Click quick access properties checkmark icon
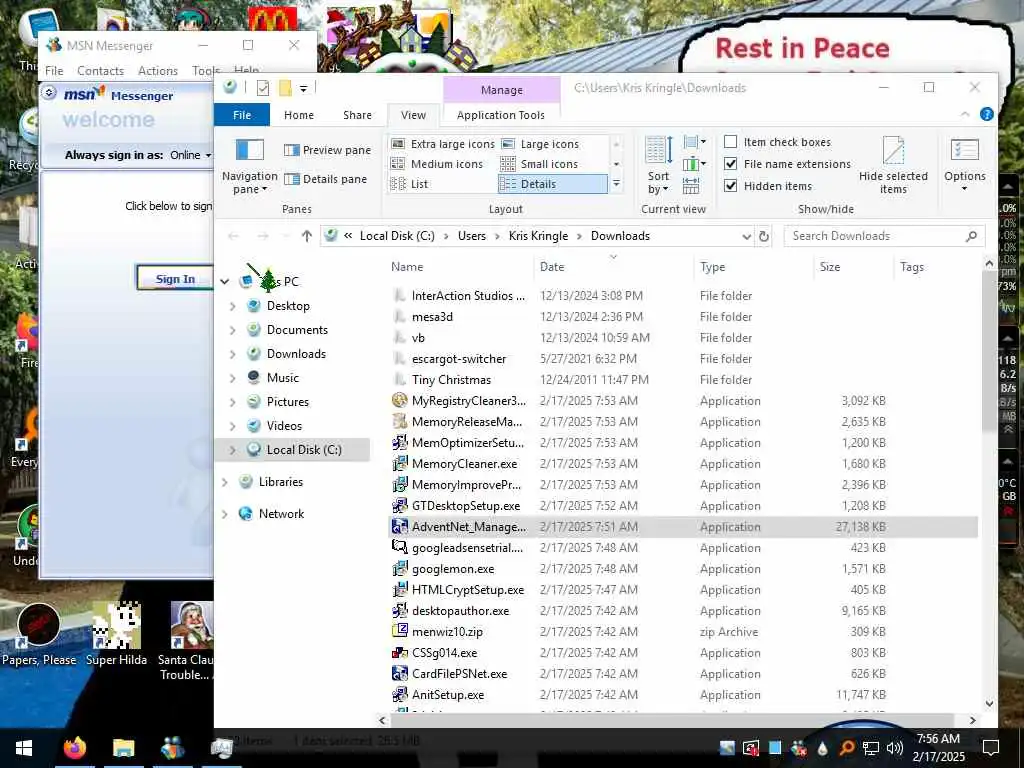1024x768 pixels. coord(263,88)
